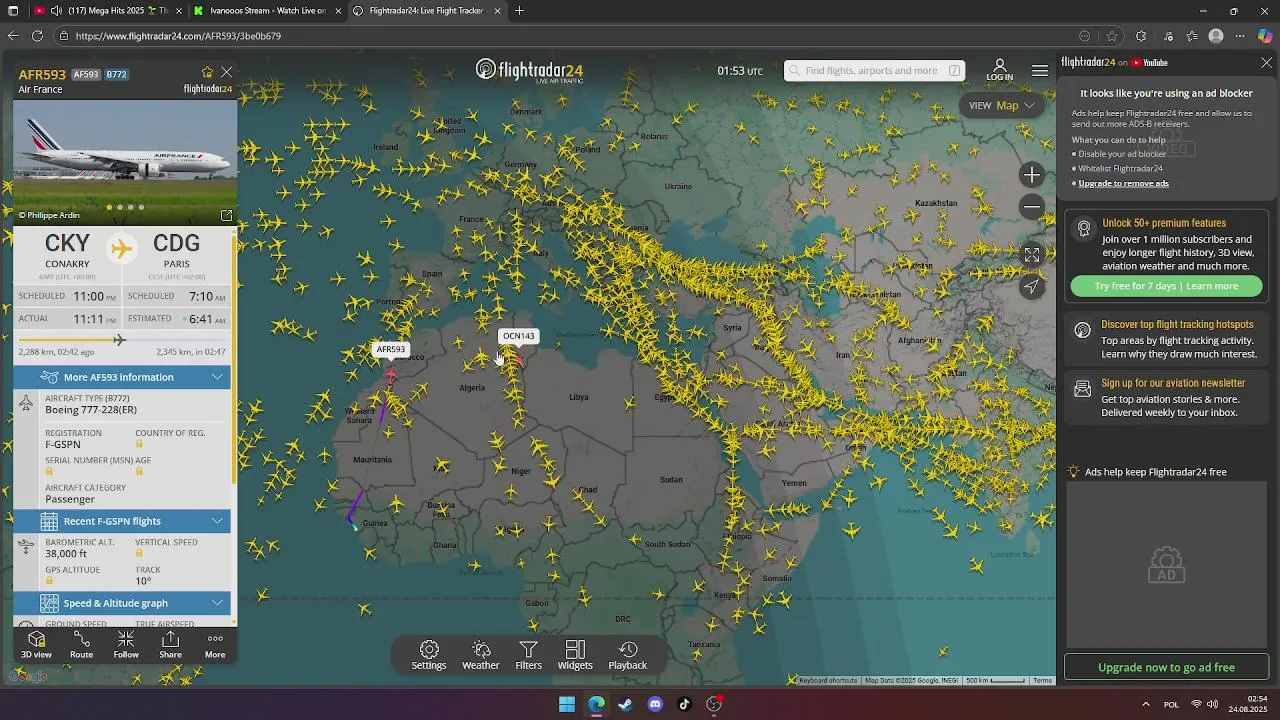Open the More options in flight panel
The height and width of the screenshot is (720, 1280).
tap(215, 645)
